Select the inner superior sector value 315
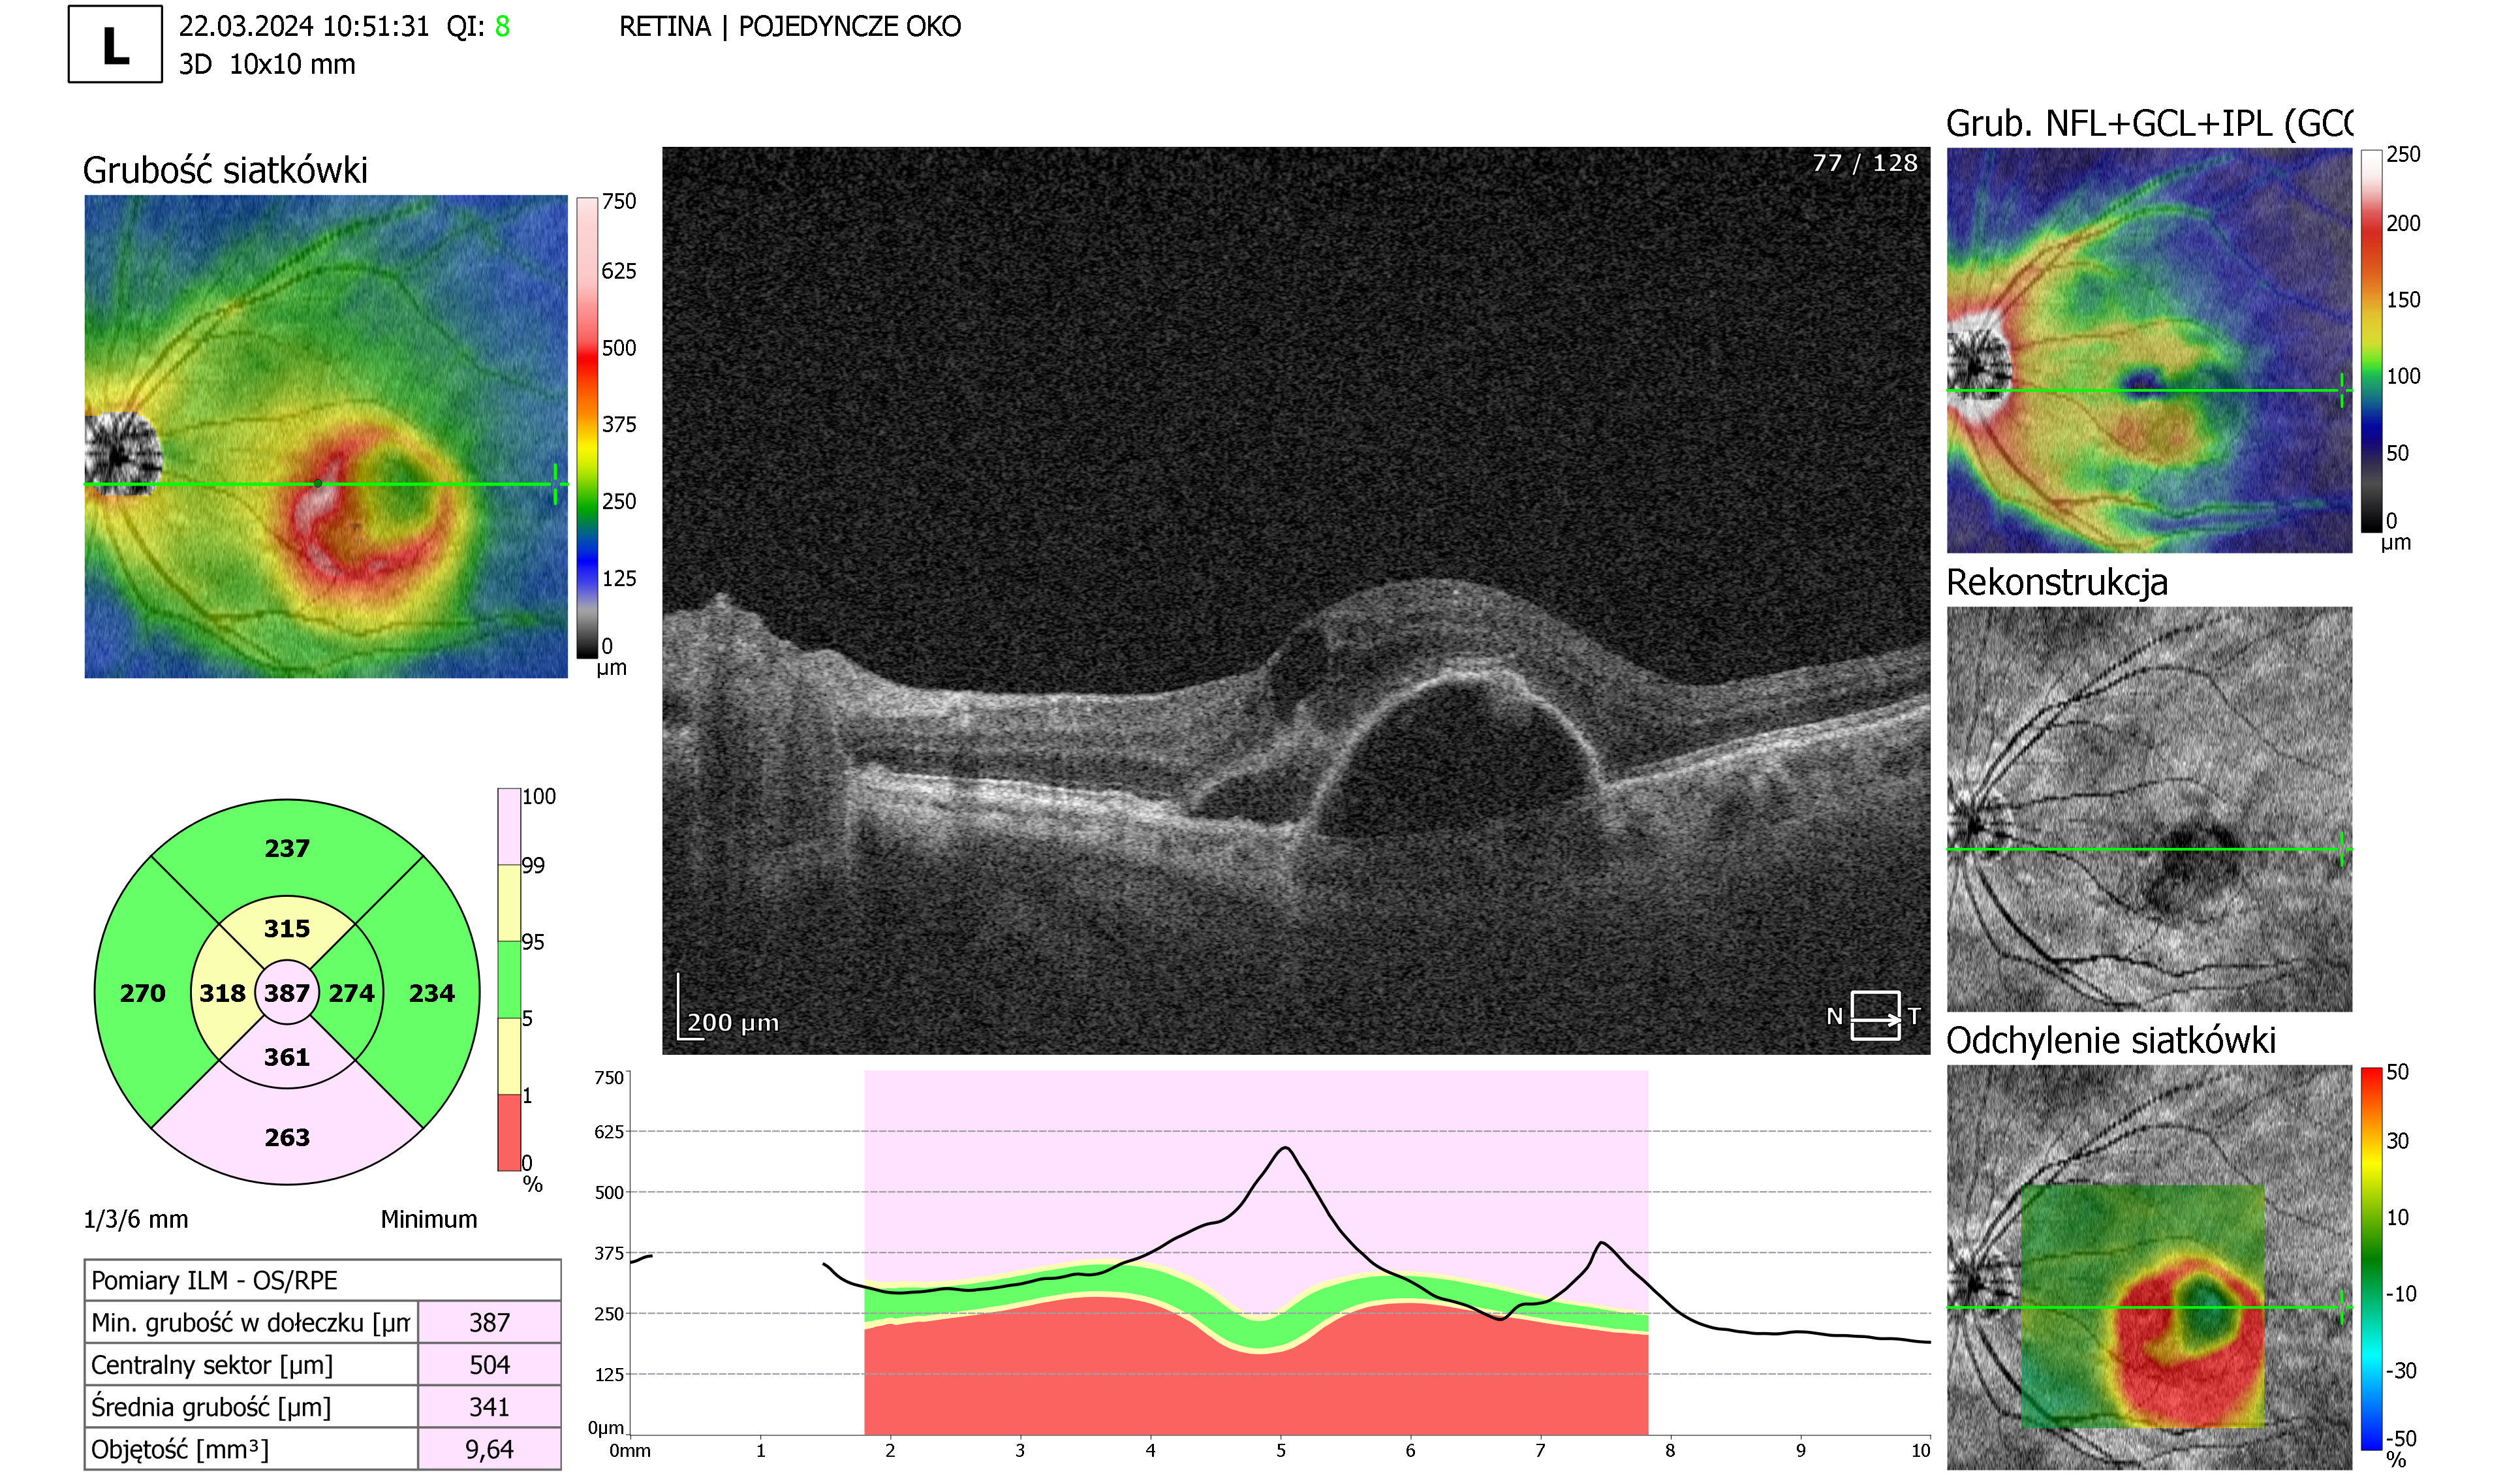The width and height of the screenshot is (2520, 1481). (x=287, y=928)
